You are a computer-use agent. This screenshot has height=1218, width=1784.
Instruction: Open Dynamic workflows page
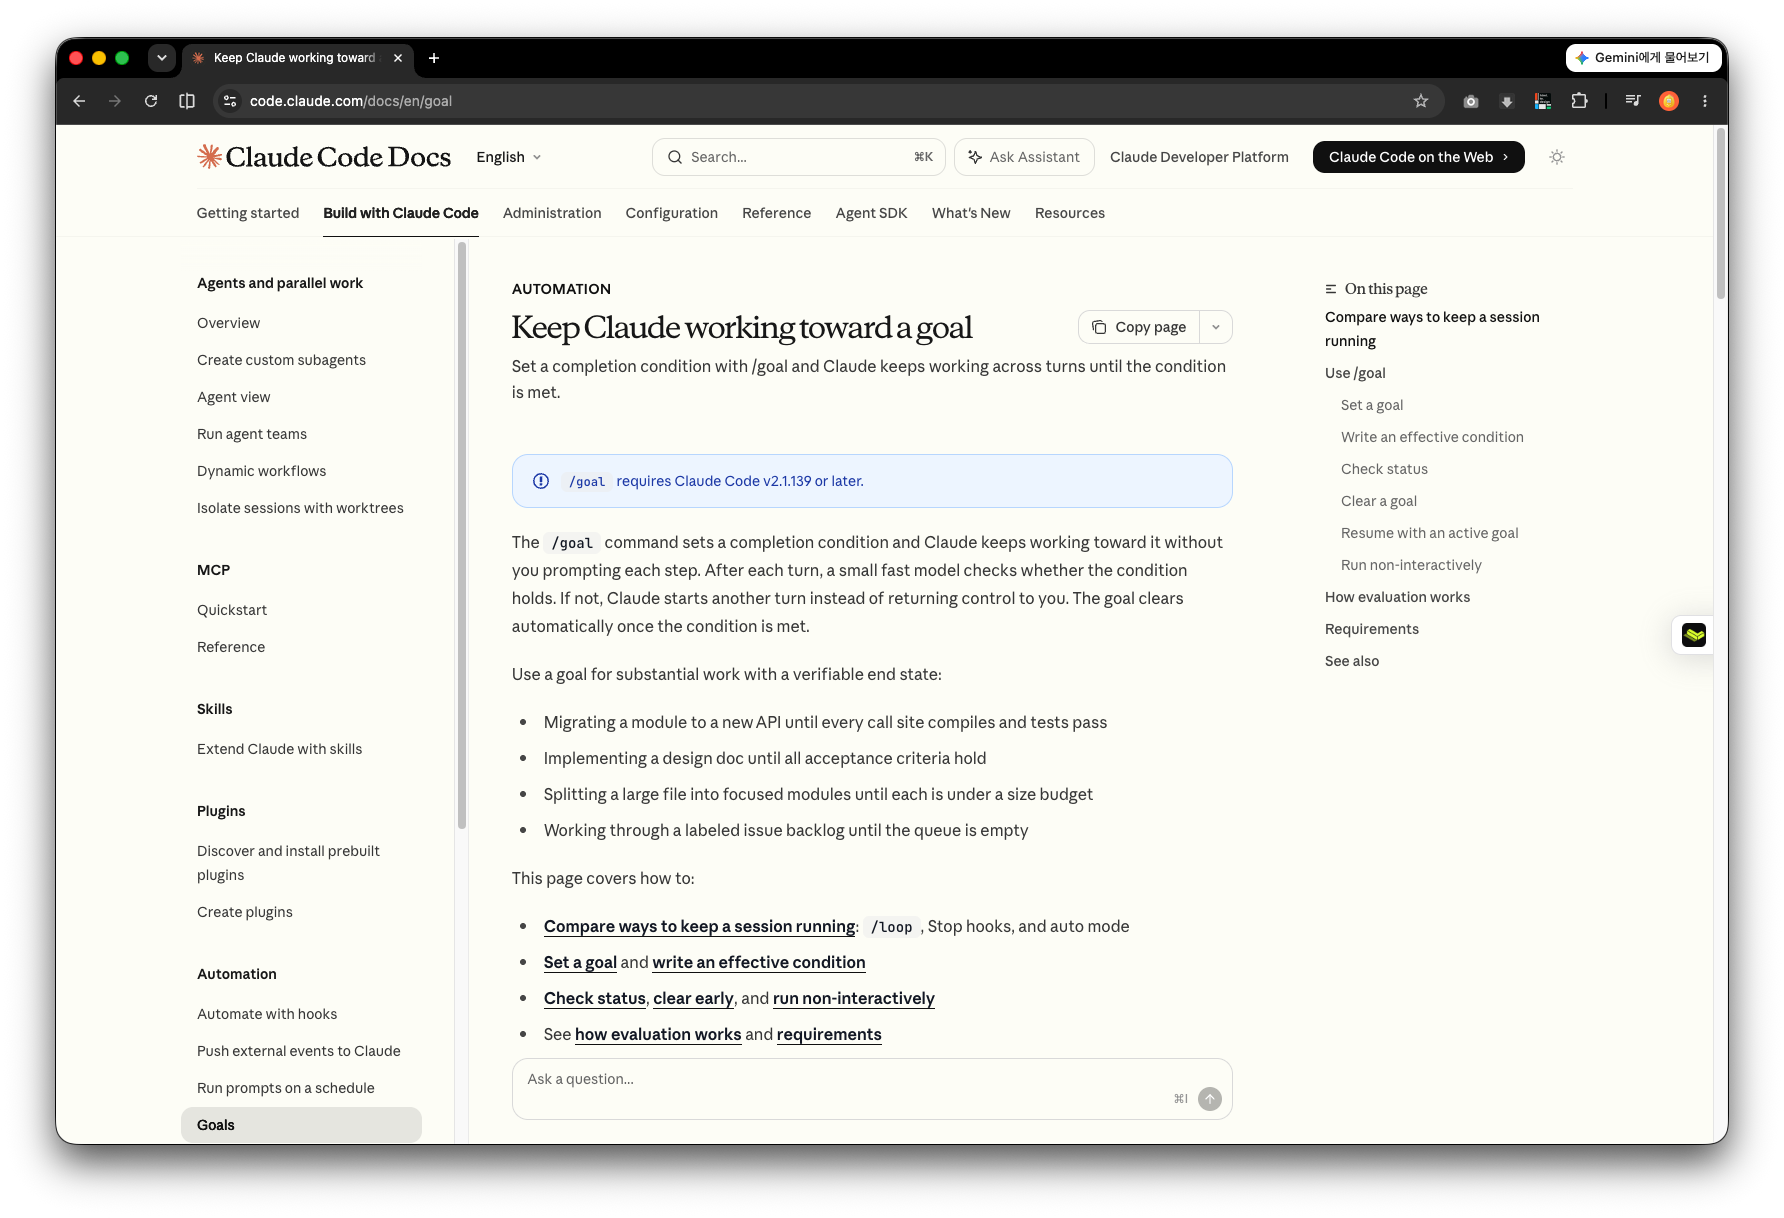coord(261,471)
